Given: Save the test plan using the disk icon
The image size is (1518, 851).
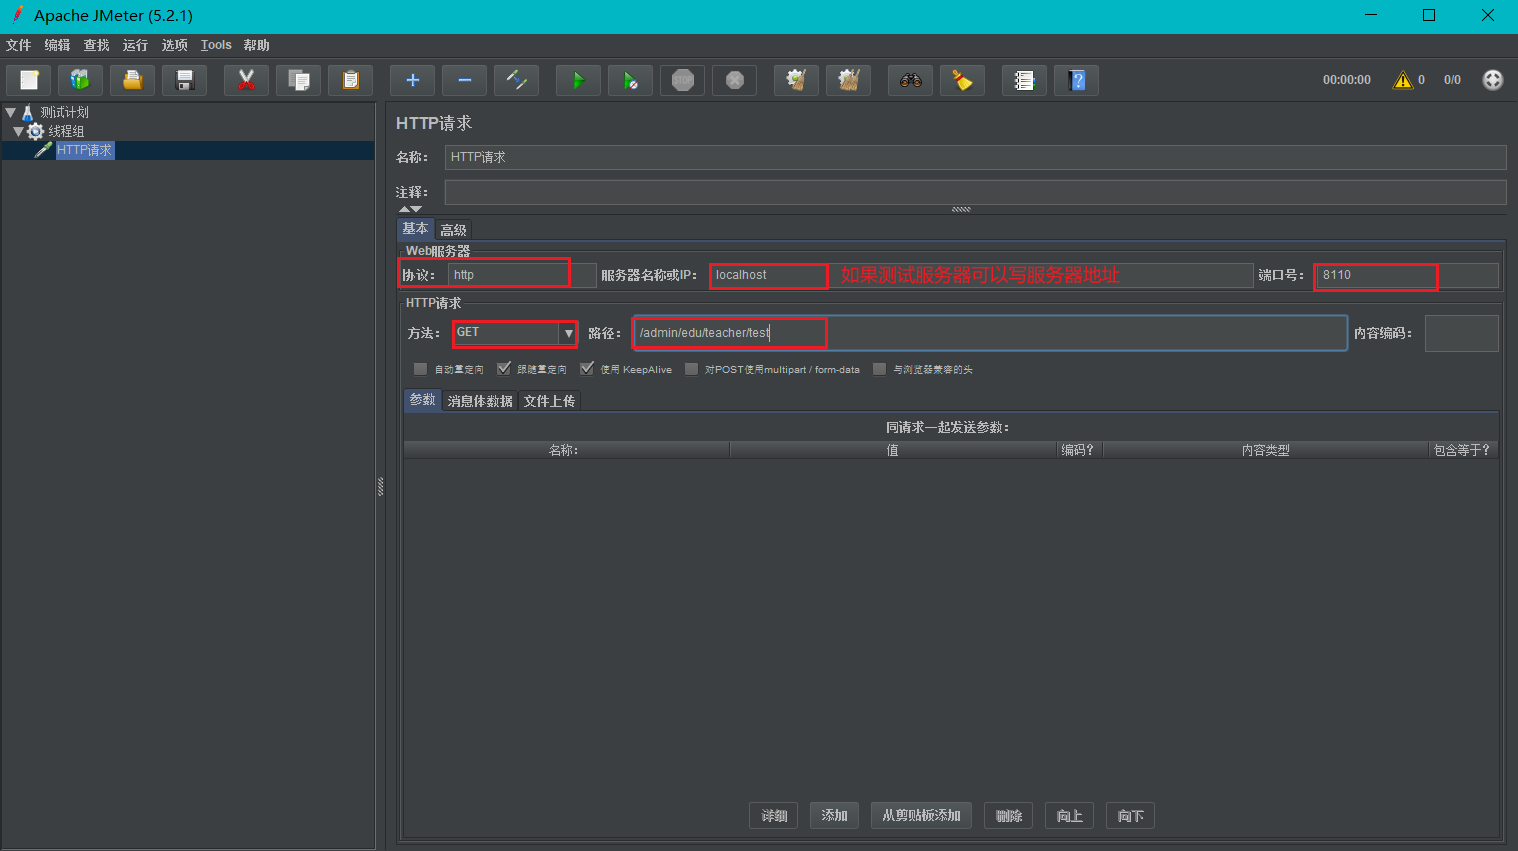Looking at the screenshot, I should [184, 80].
